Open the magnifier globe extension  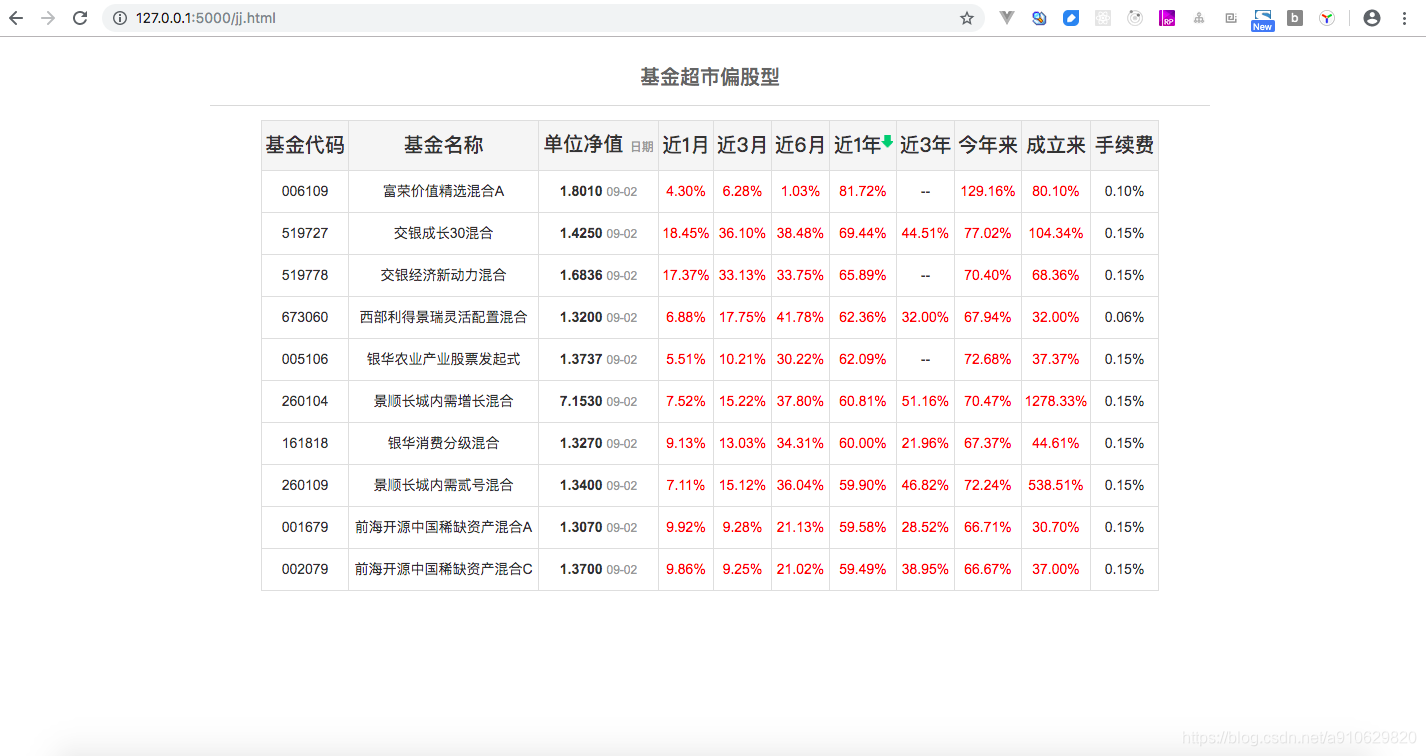pyautogui.click(x=1039, y=18)
